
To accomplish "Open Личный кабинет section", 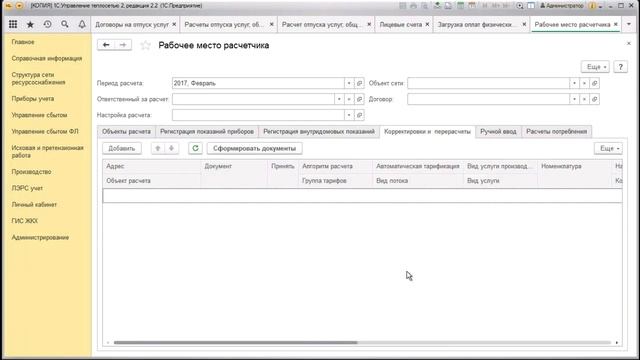I will click(34, 204).
